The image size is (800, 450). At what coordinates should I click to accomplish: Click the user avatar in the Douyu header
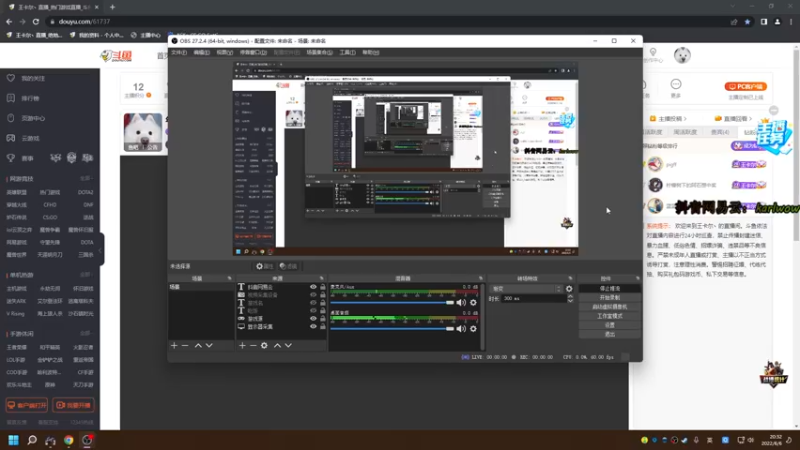[682, 55]
